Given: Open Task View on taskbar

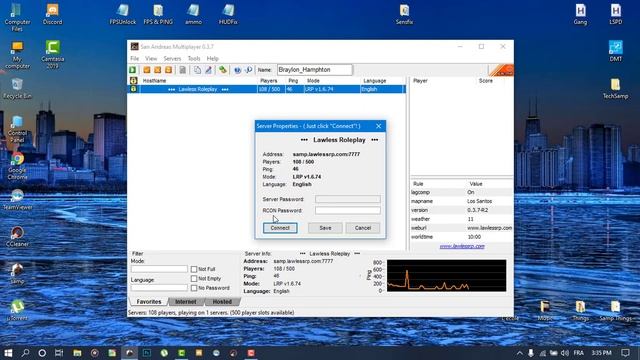Looking at the screenshot, I should click(x=59, y=353).
